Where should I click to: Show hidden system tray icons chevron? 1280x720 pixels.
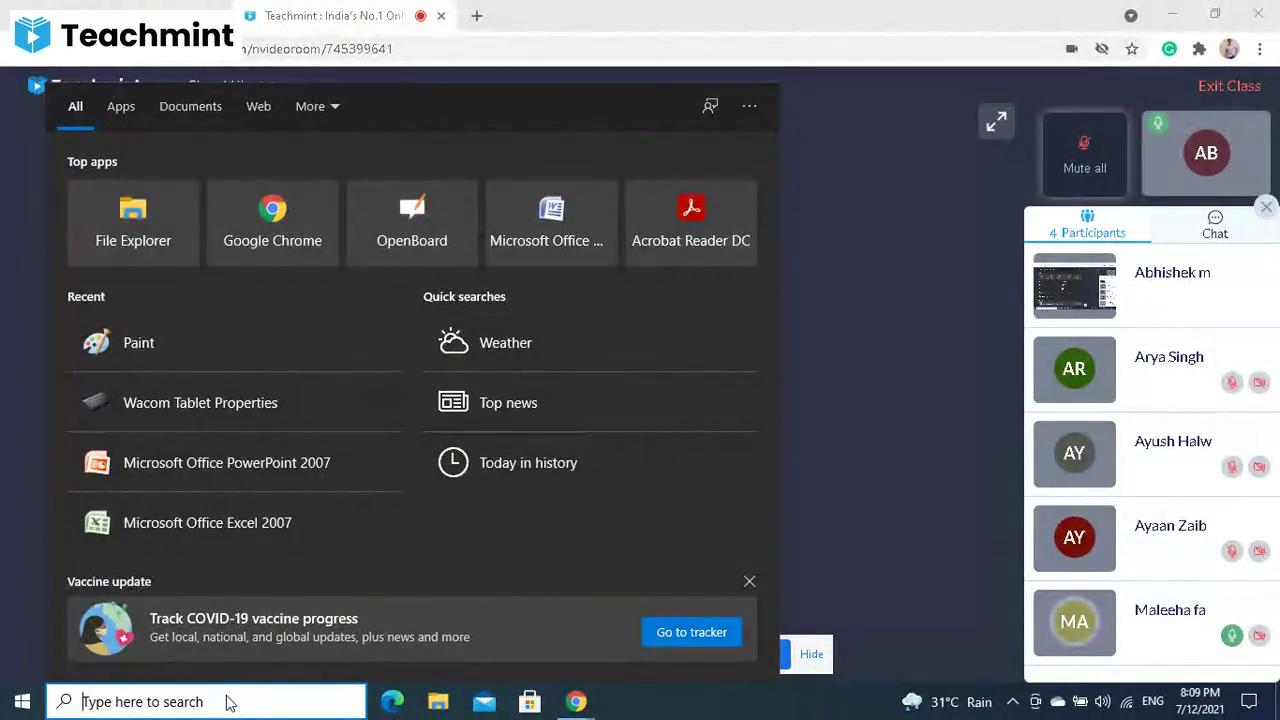click(x=1012, y=701)
